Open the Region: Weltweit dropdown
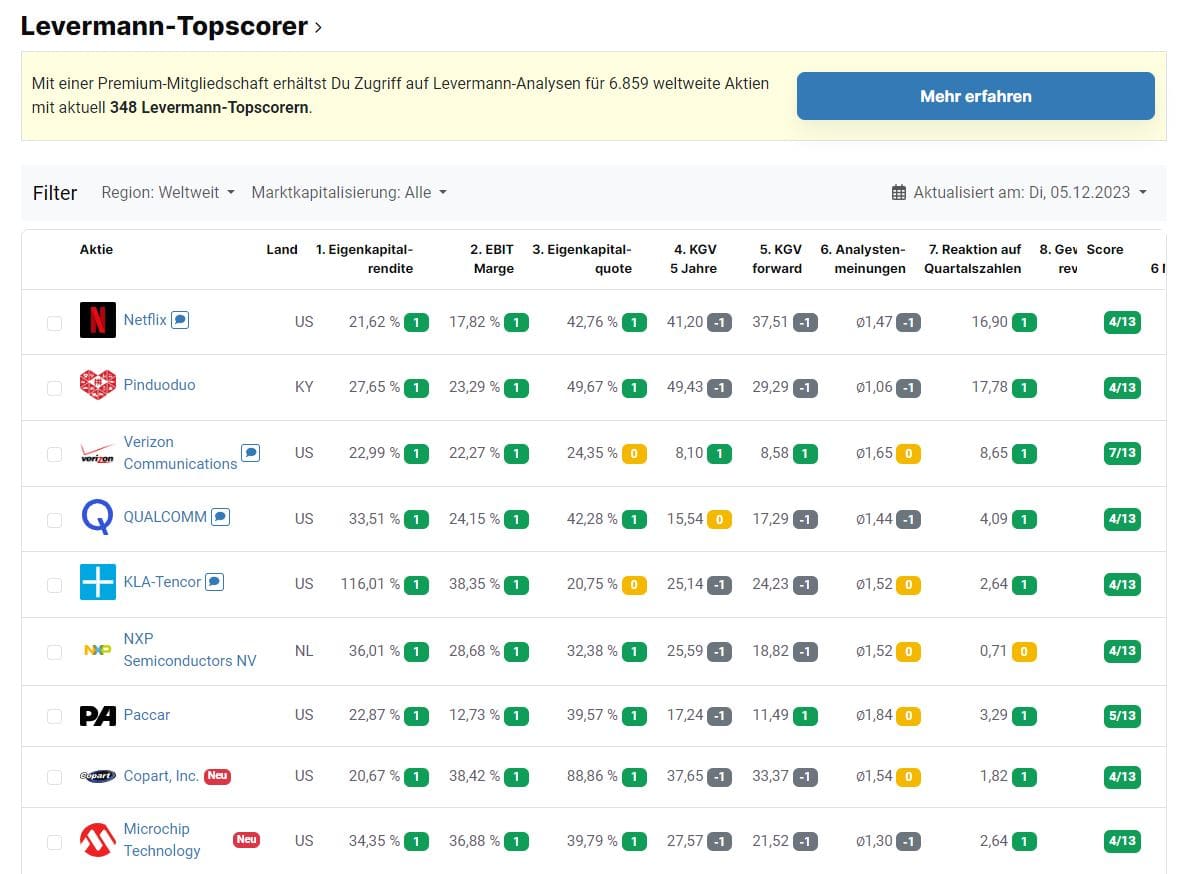 point(167,193)
